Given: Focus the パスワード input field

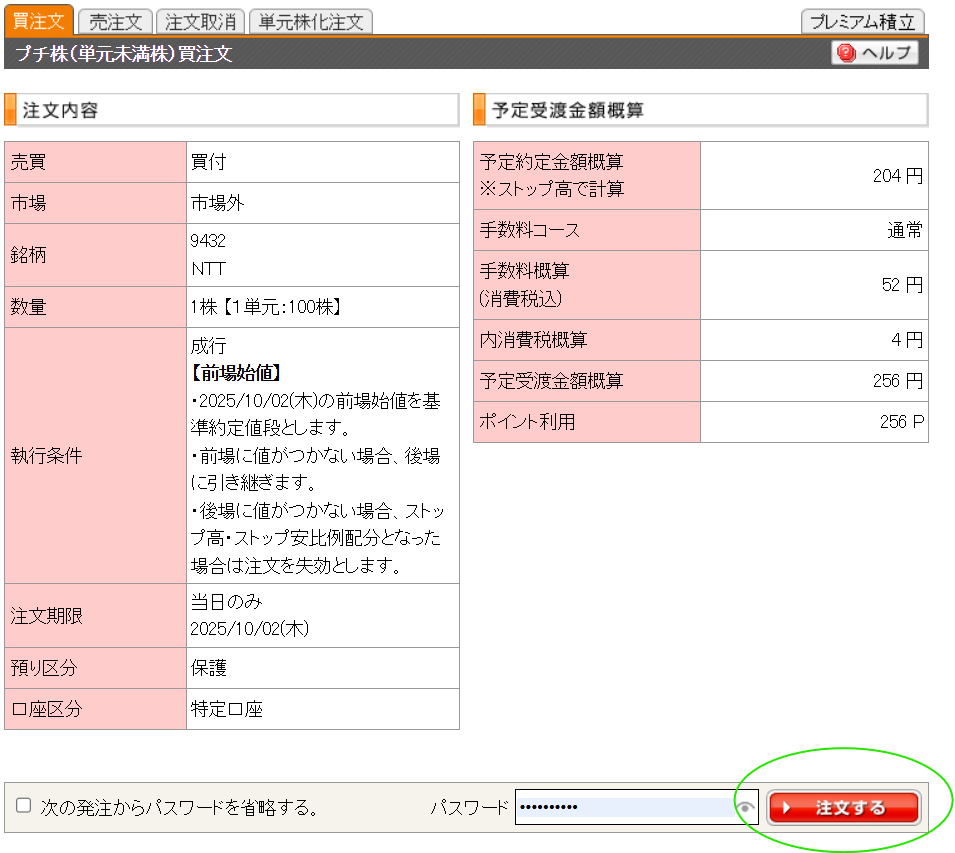Looking at the screenshot, I should pos(624,808).
